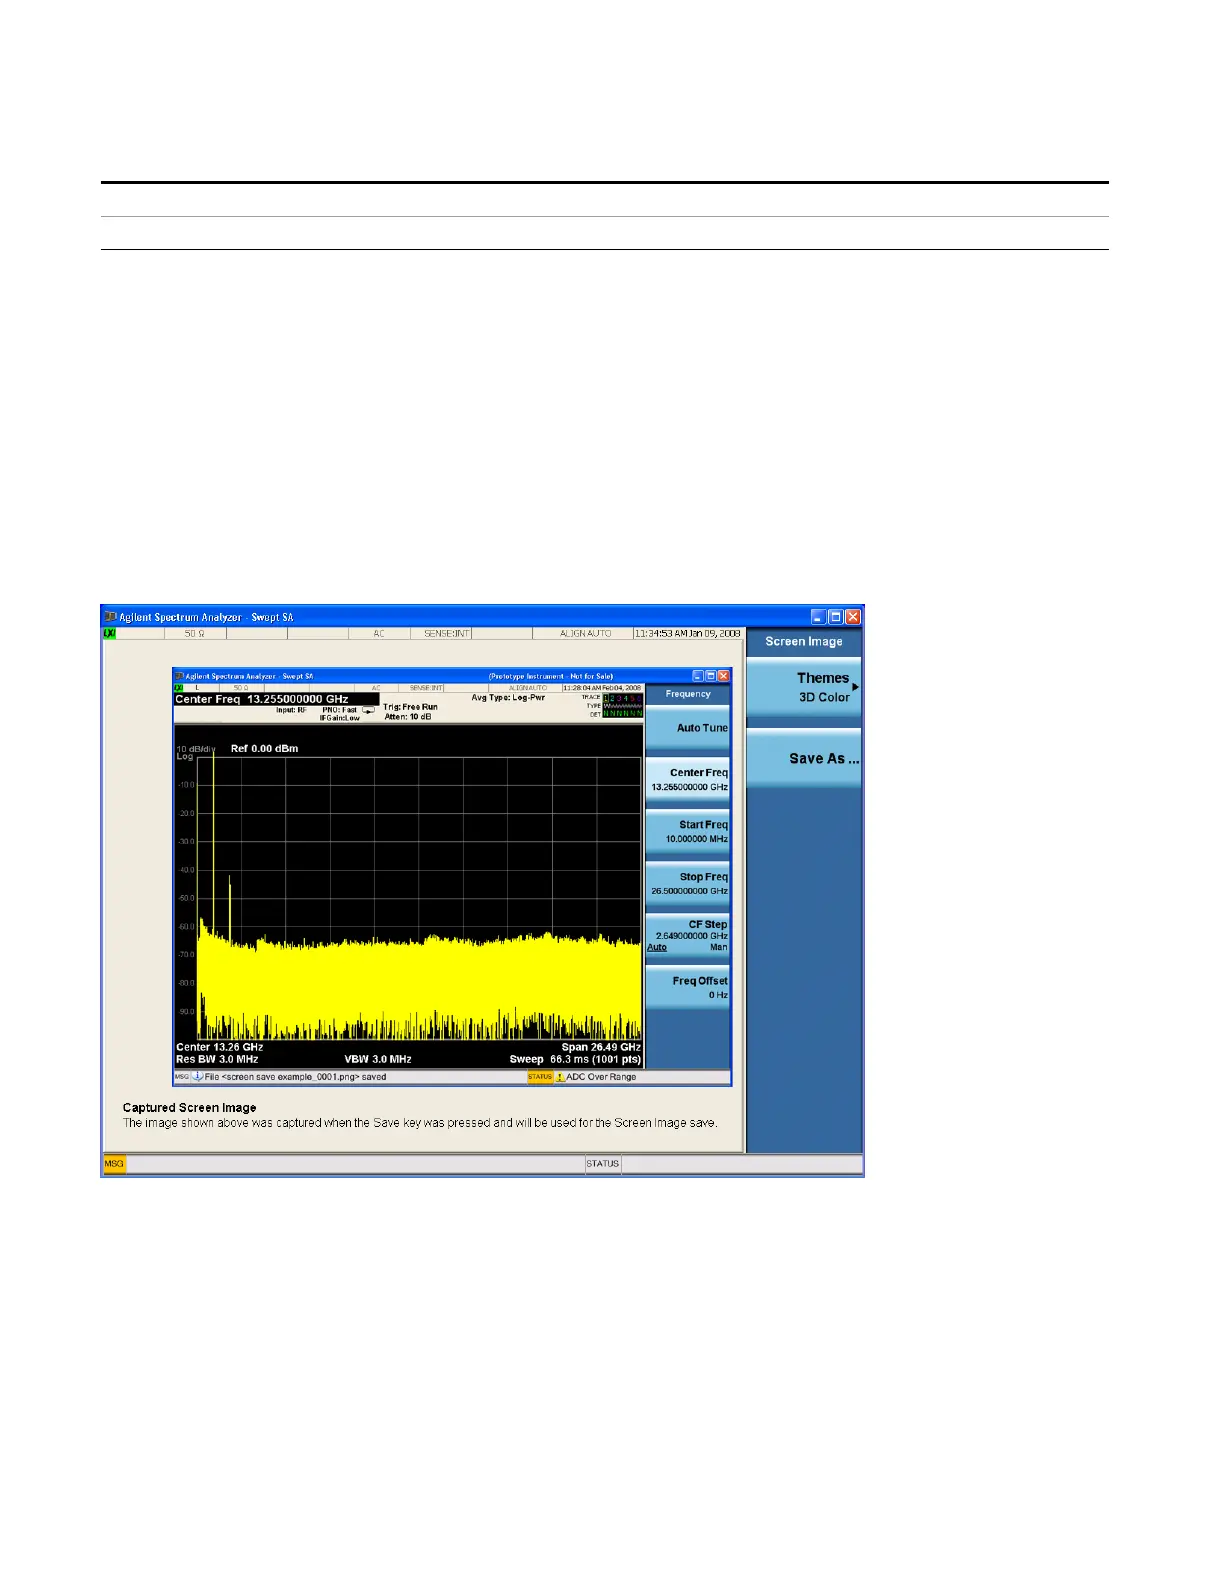
Task: Click the Start Freq value 10.000000 MHz
Action: pos(696,839)
